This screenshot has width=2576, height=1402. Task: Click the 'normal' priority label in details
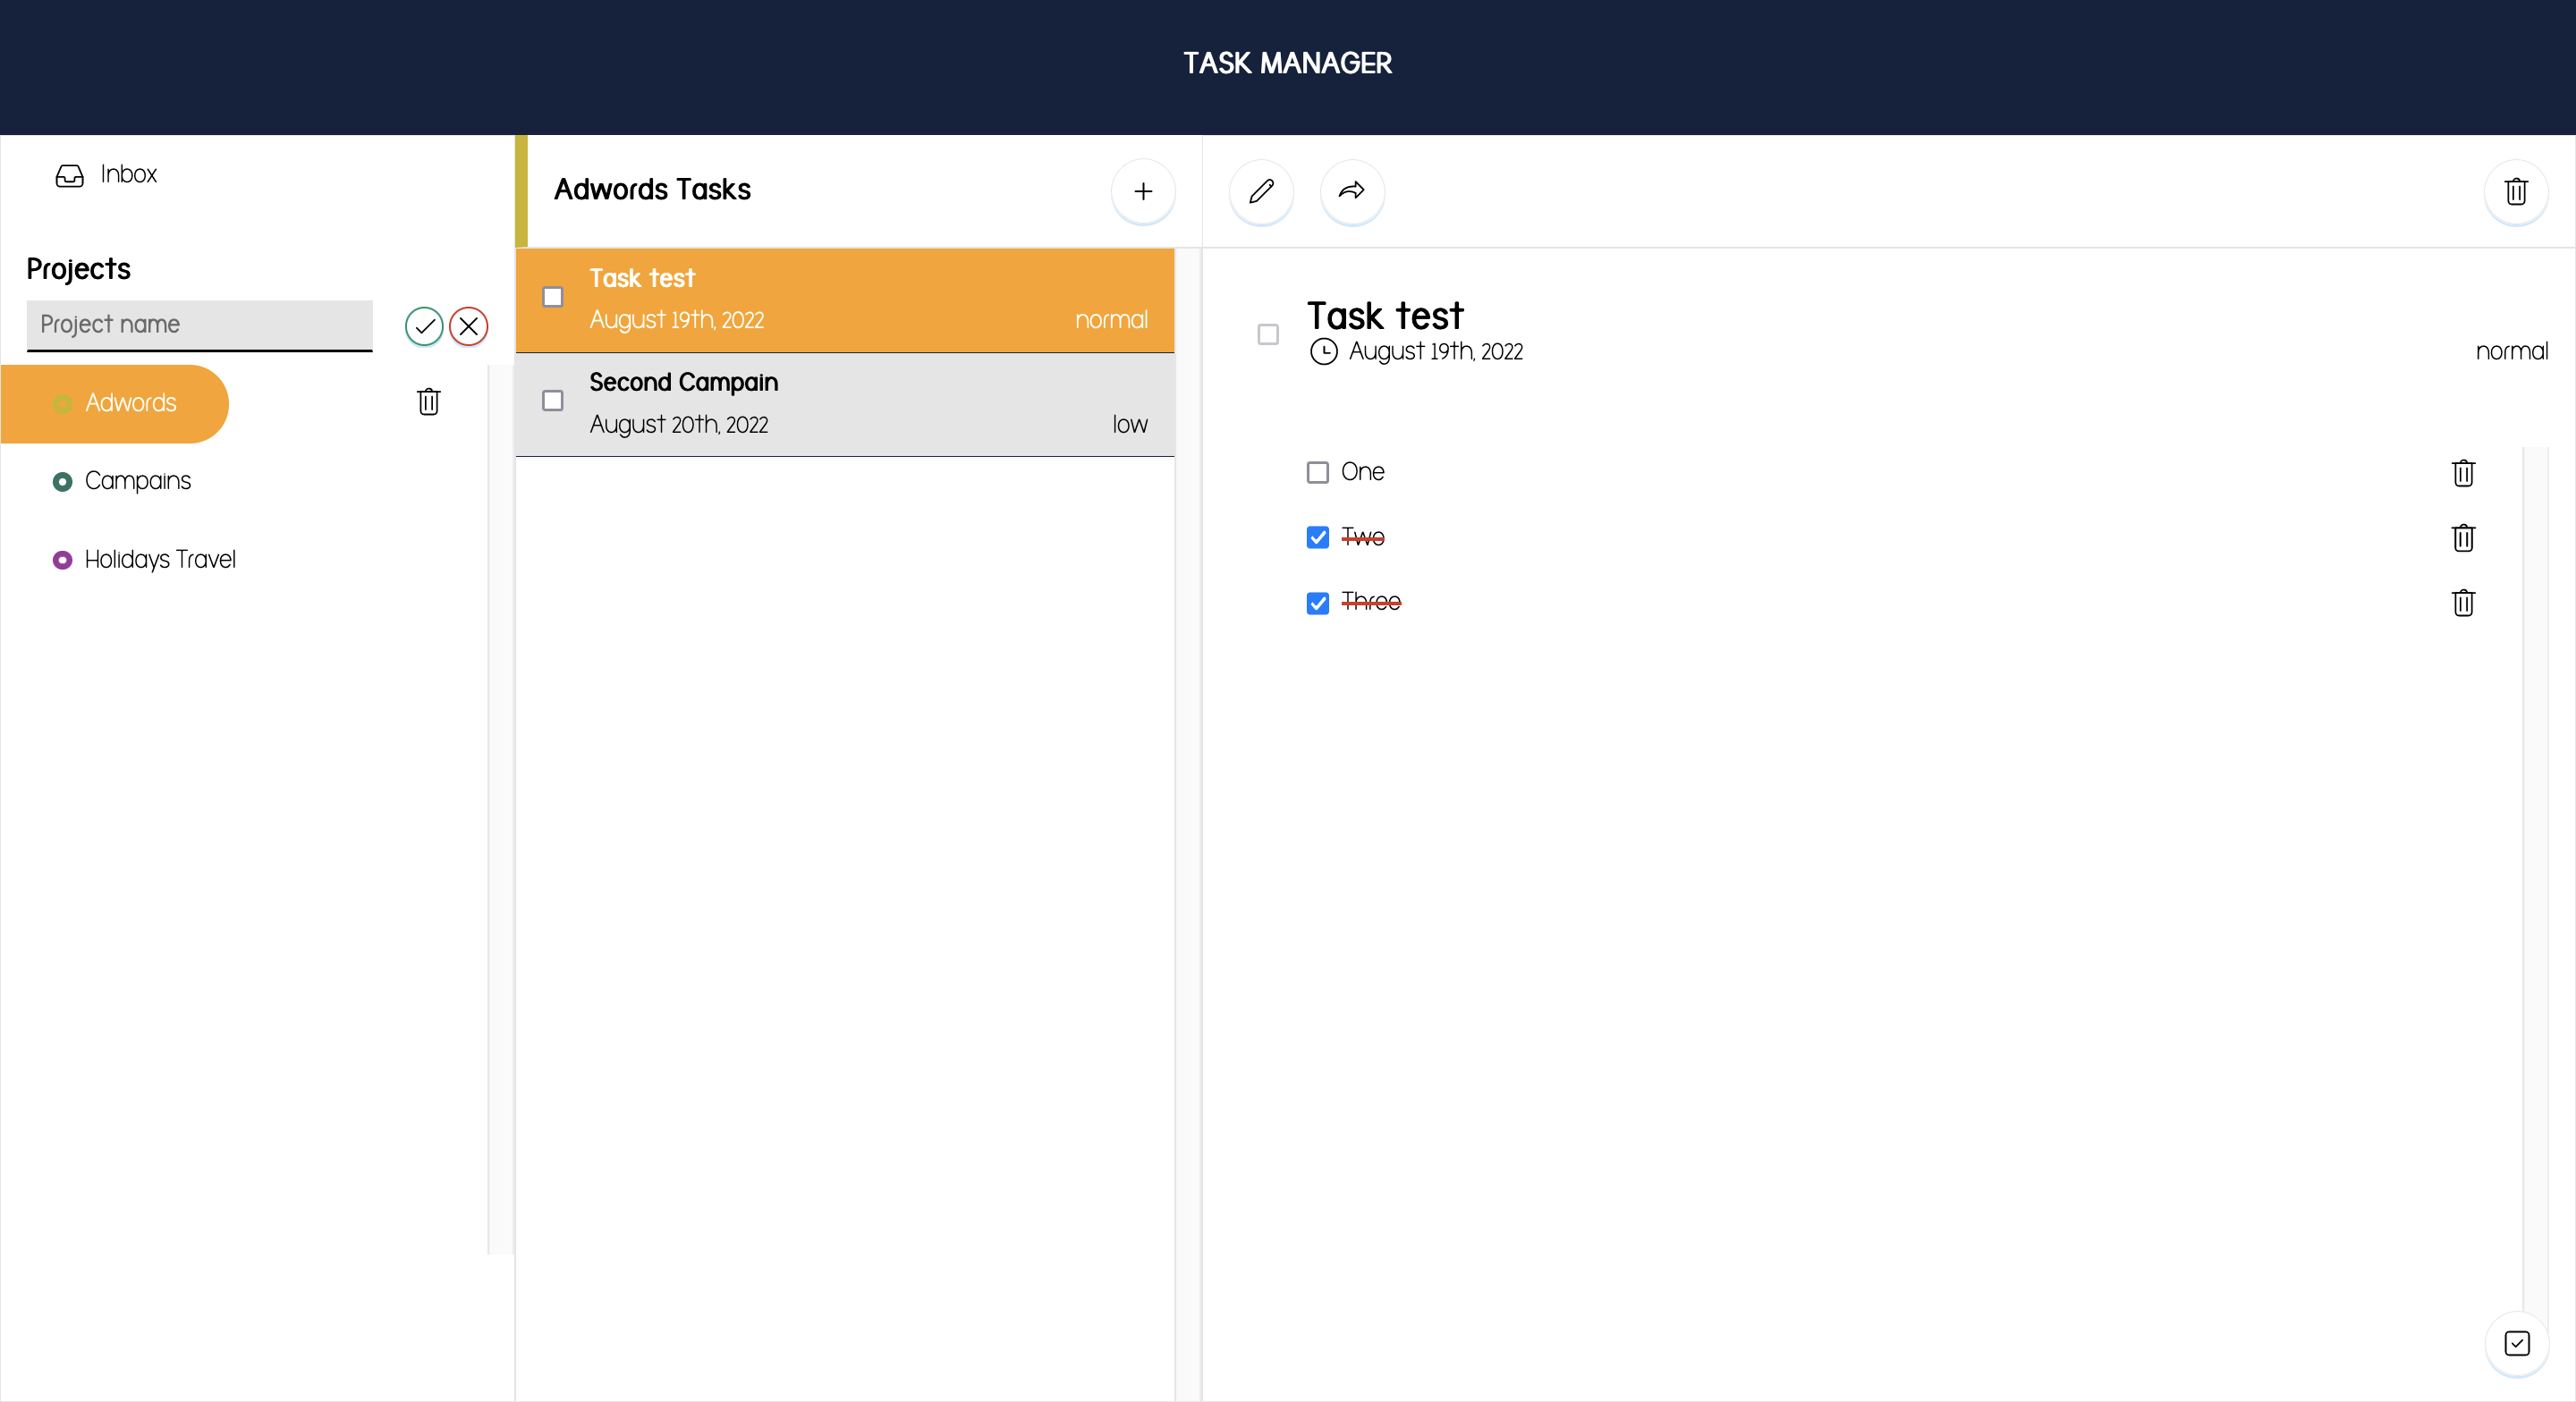2511,351
